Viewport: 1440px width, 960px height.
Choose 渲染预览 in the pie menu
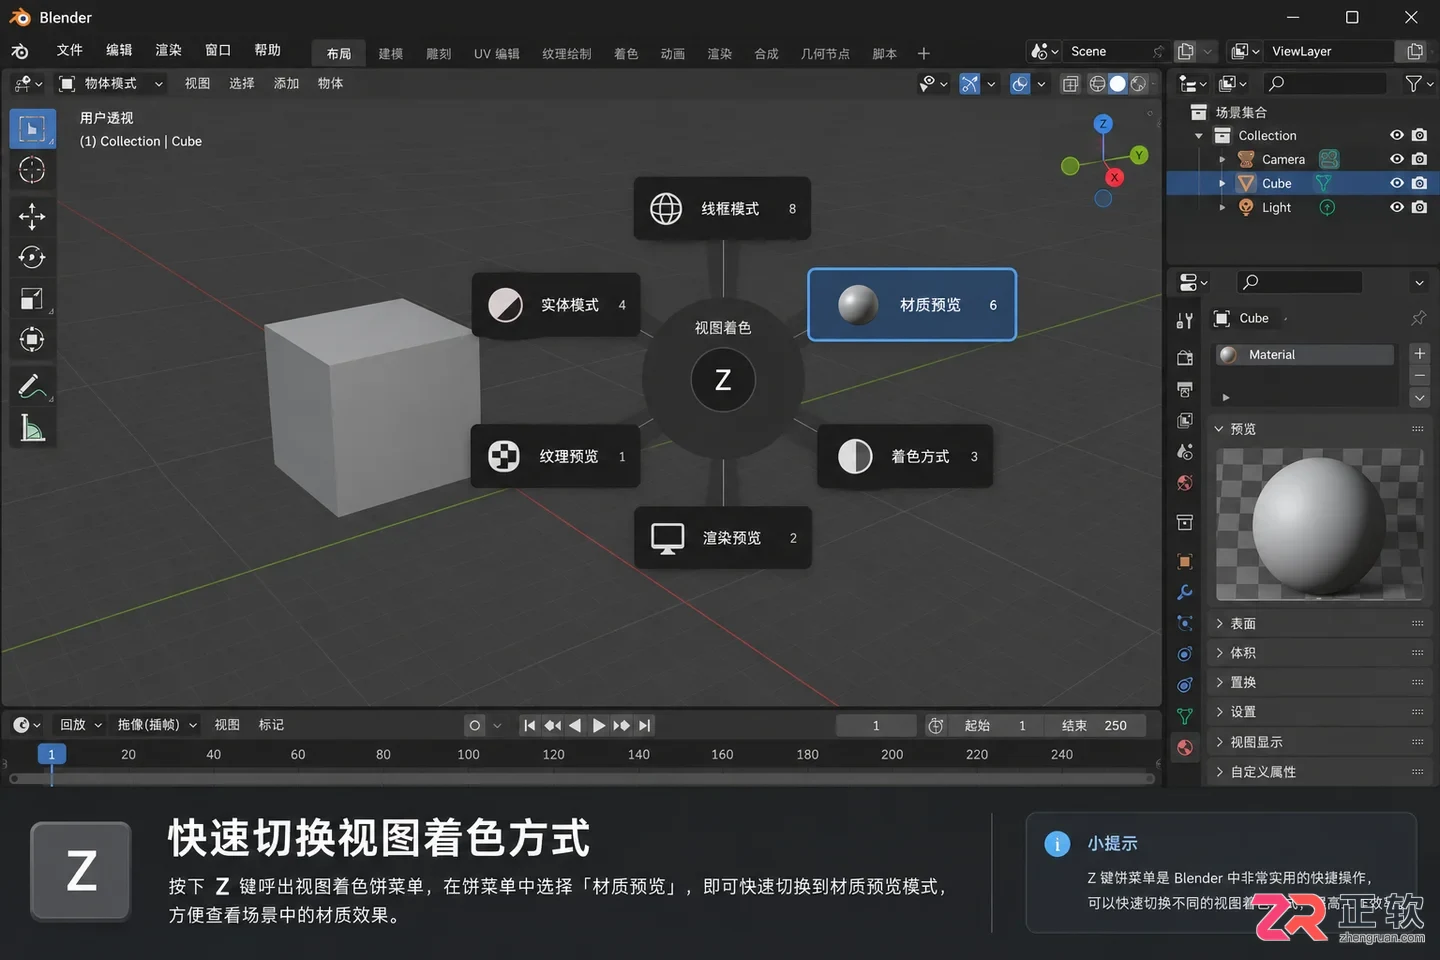pyautogui.click(x=723, y=538)
